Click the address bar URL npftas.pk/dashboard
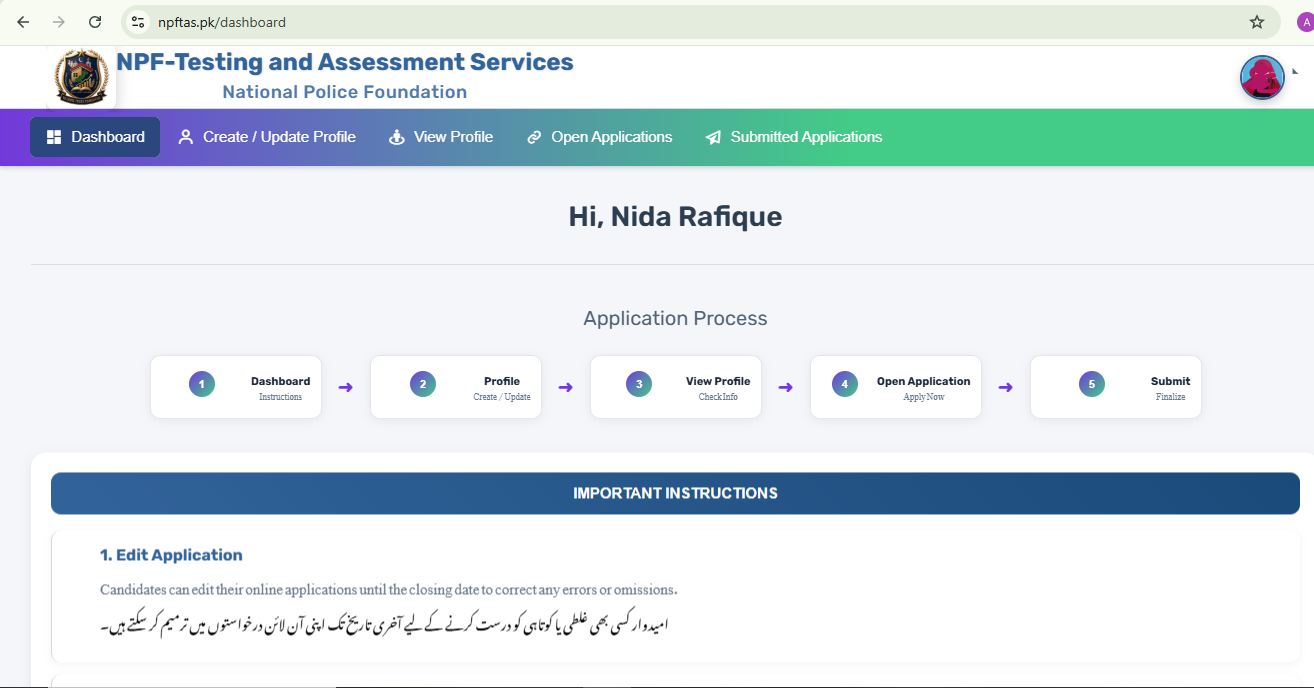Image resolution: width=1314 pixels, height=688 pixels. click(x=222, y=22)
